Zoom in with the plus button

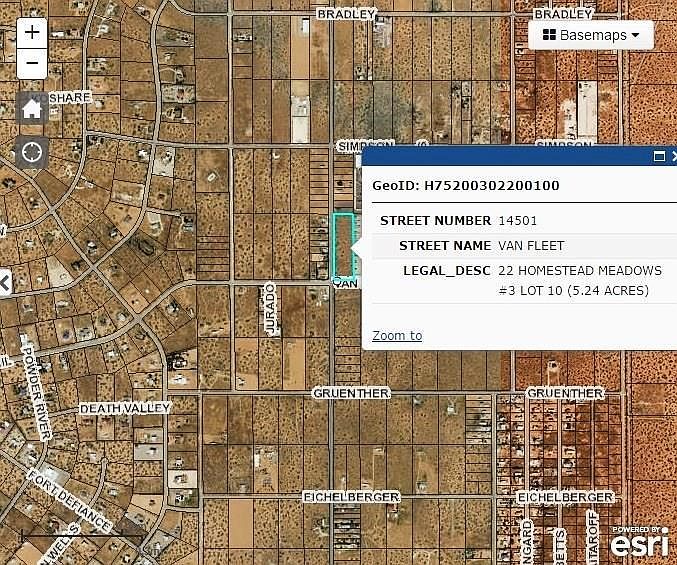[x=32, y=33]
